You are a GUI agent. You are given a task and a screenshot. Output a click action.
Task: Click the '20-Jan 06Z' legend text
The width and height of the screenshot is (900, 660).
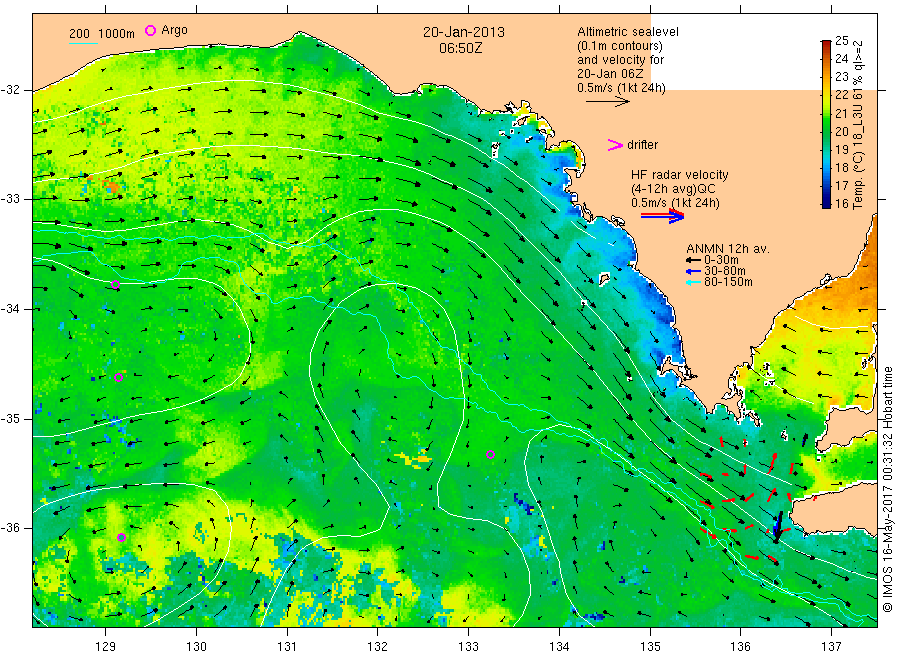pos(610,73)
